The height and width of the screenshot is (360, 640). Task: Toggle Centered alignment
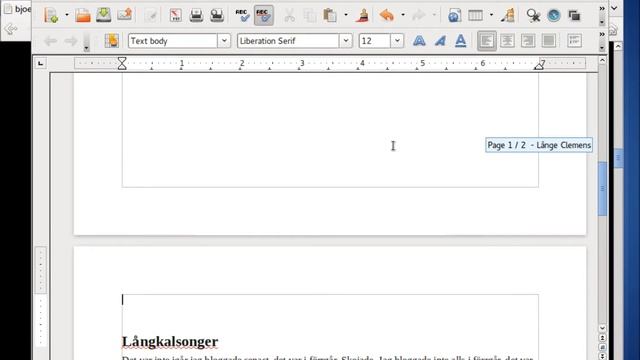507,41
